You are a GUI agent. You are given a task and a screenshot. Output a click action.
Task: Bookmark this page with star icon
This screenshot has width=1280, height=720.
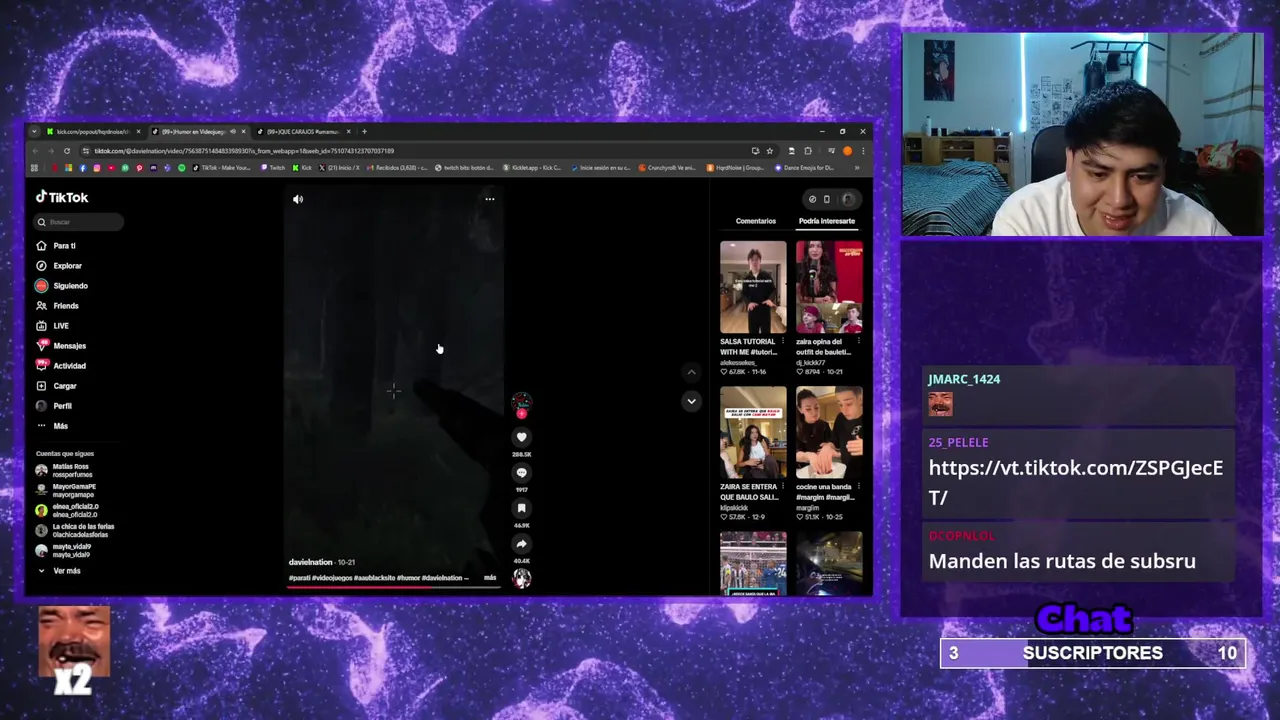[769, 151]
